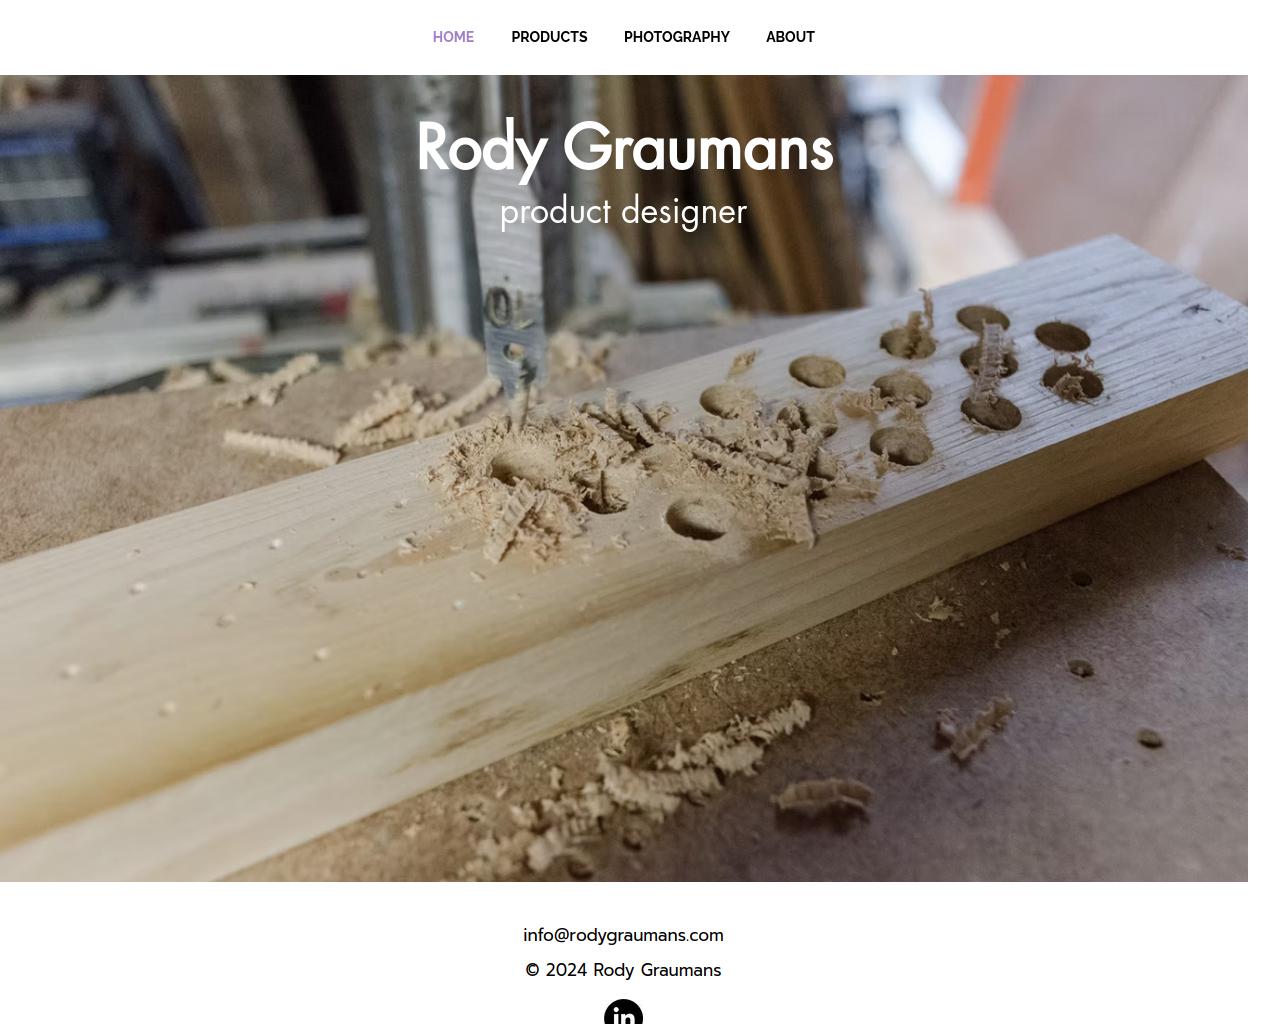Select the product designer subtitle

tap(623, 212)
